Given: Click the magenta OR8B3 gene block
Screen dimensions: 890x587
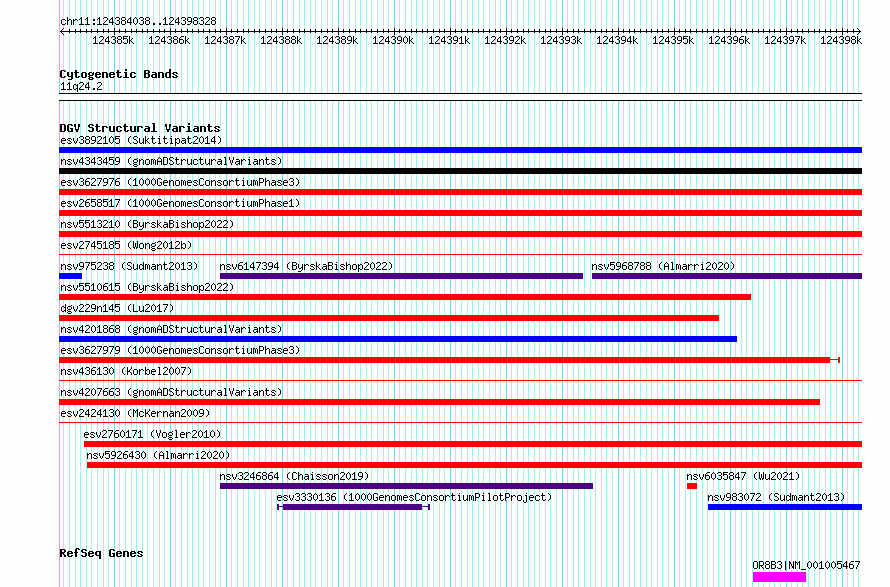Looking at the screenshot, I should point(779,577).
